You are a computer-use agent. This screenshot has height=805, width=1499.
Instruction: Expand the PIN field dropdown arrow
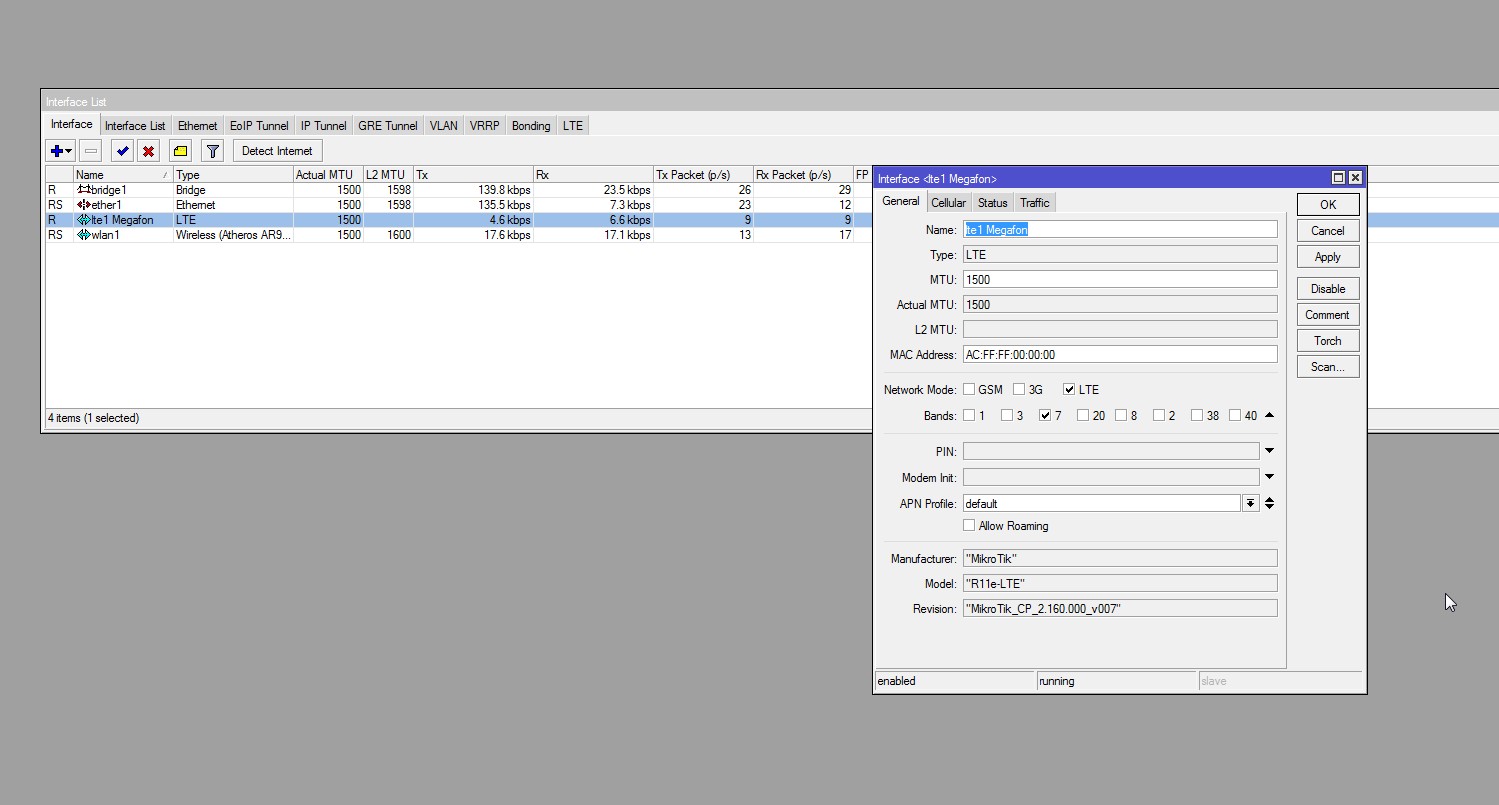1269,451
